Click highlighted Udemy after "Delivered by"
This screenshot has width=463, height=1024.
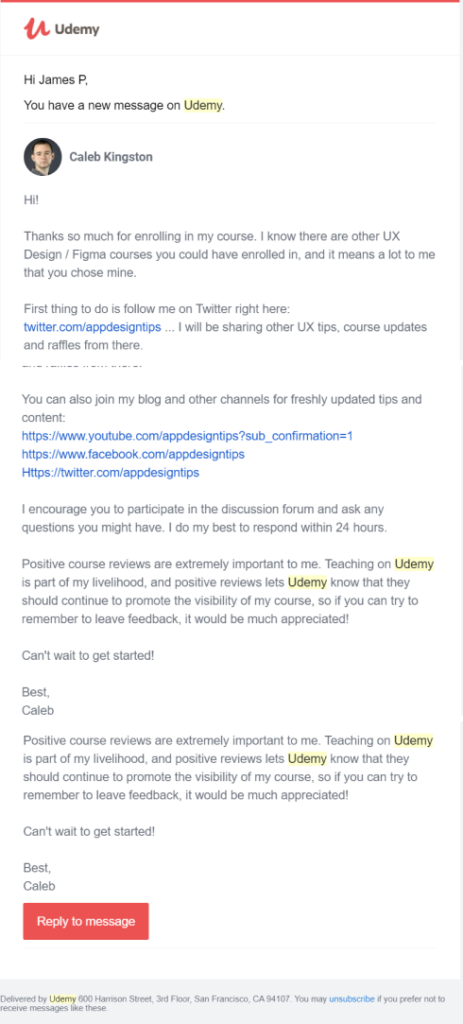pyautogui.click(x=63, y=999)
